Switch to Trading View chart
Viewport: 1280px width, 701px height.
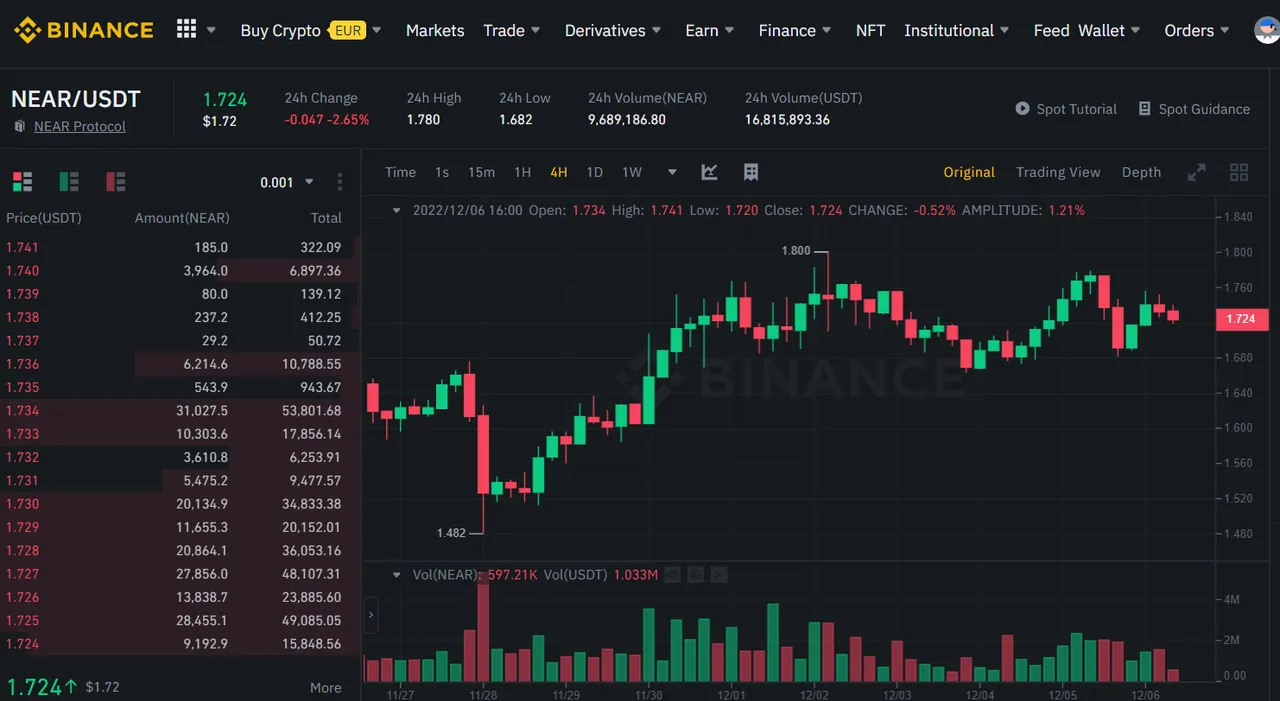[1058, 172]
